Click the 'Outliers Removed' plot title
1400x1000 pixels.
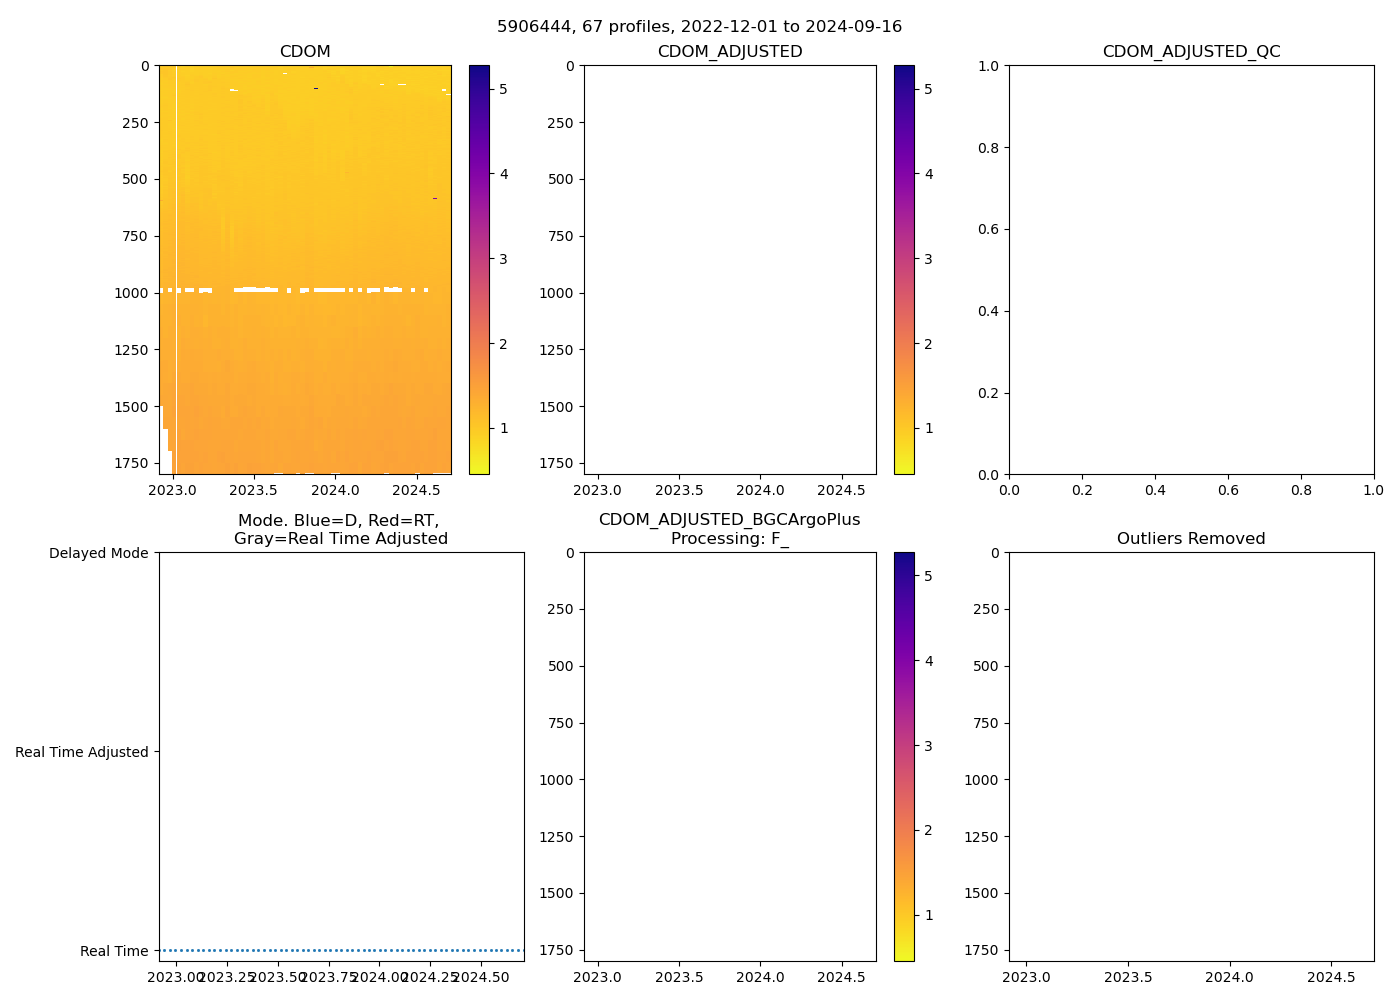point(1191,539)
